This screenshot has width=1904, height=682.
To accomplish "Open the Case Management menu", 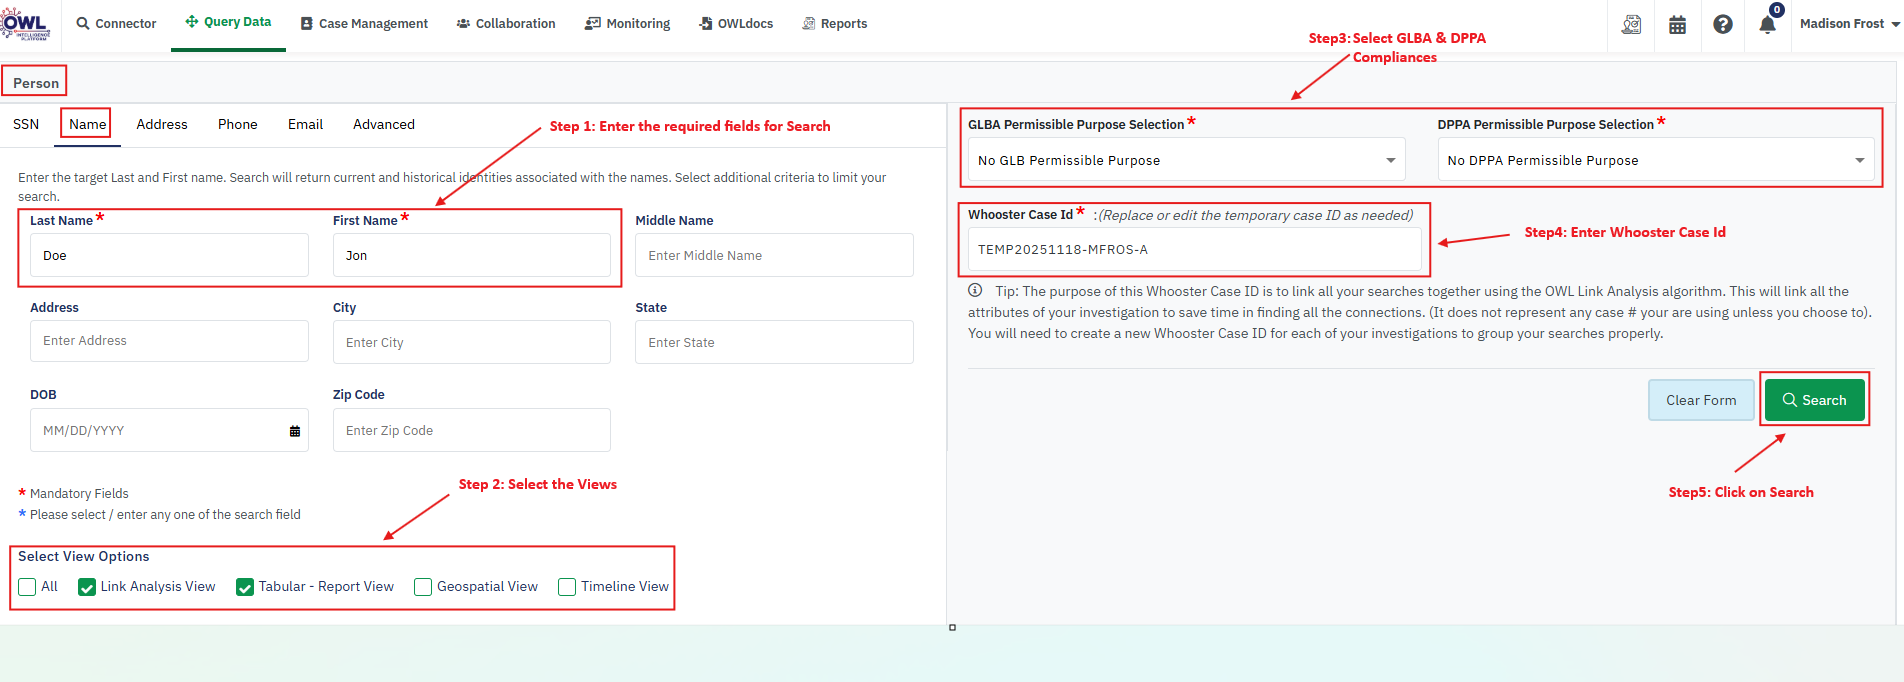I will (x=364, y=24).
